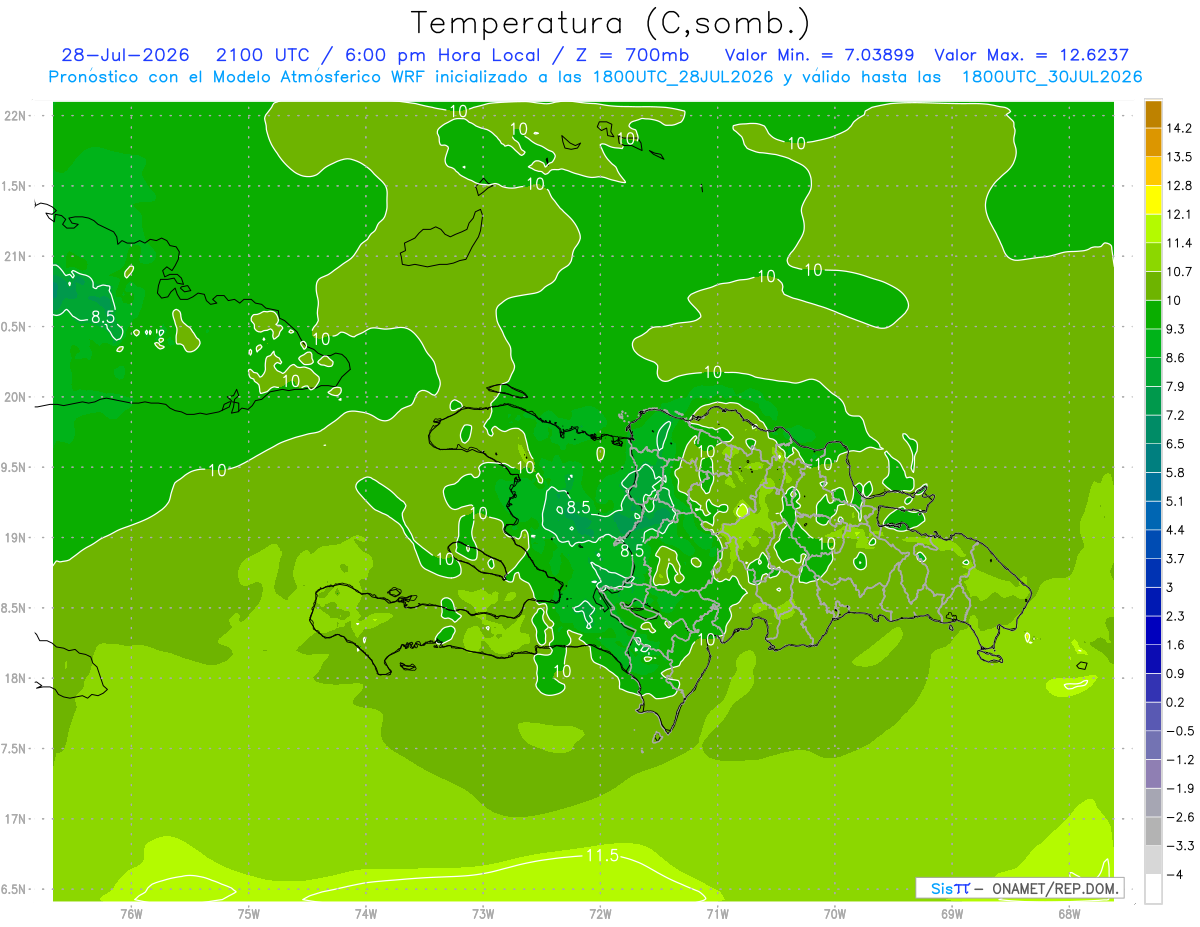Pick the yellow legend swatch between 12.1 and 12.8
The image size is (1200, 927).
click(1153, 200)
